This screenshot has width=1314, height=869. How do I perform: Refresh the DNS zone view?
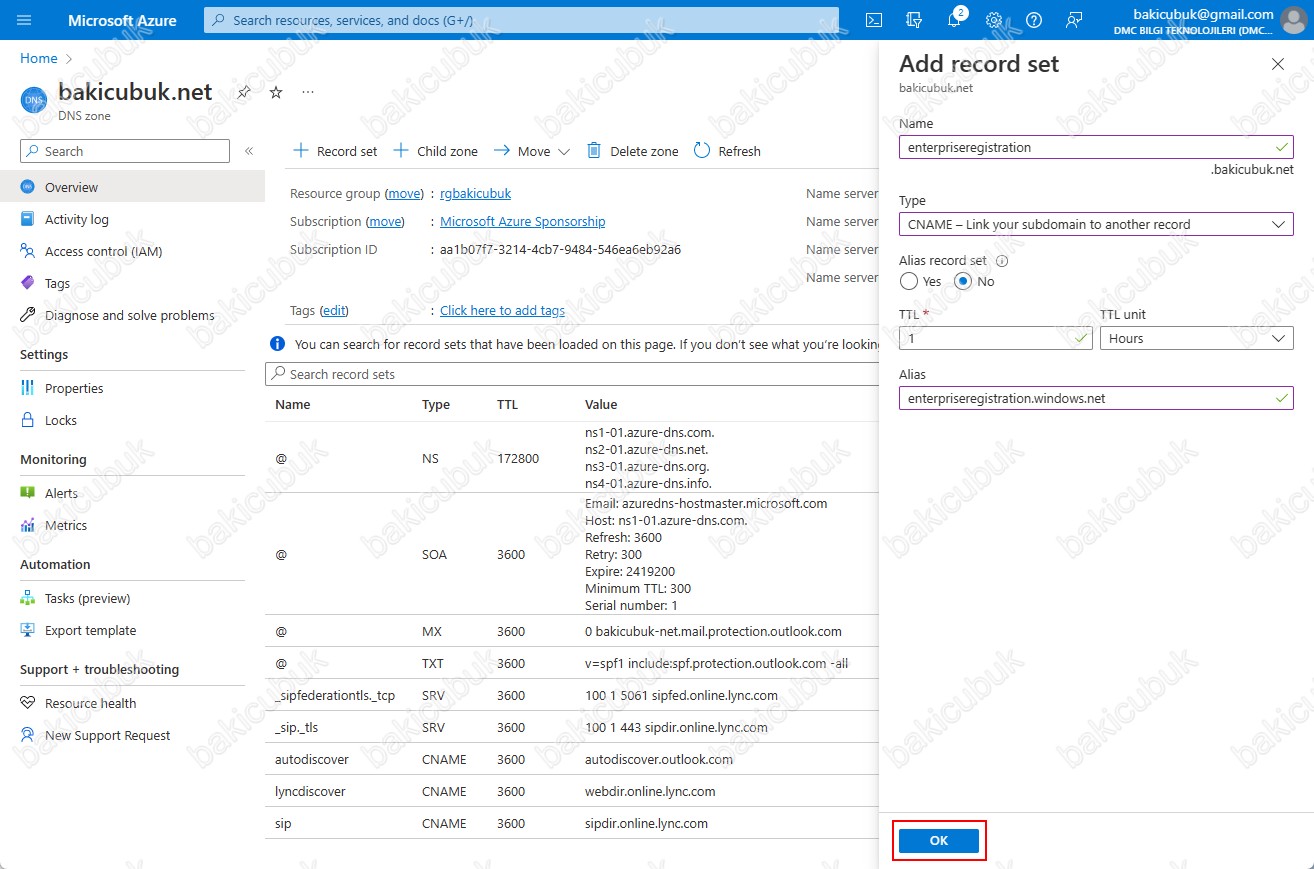tap(727, 151)
